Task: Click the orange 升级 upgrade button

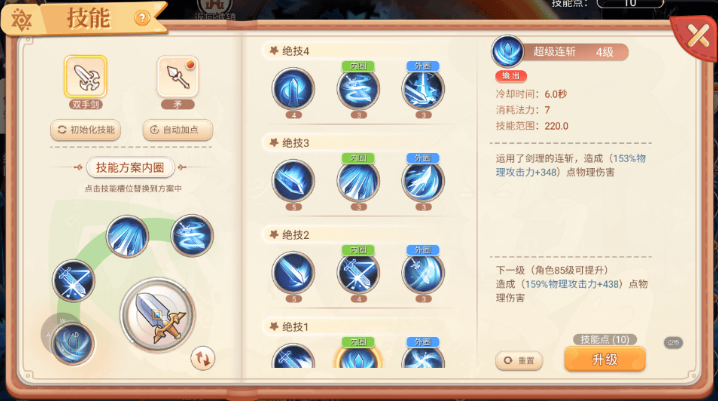Action: coord(605,359)
